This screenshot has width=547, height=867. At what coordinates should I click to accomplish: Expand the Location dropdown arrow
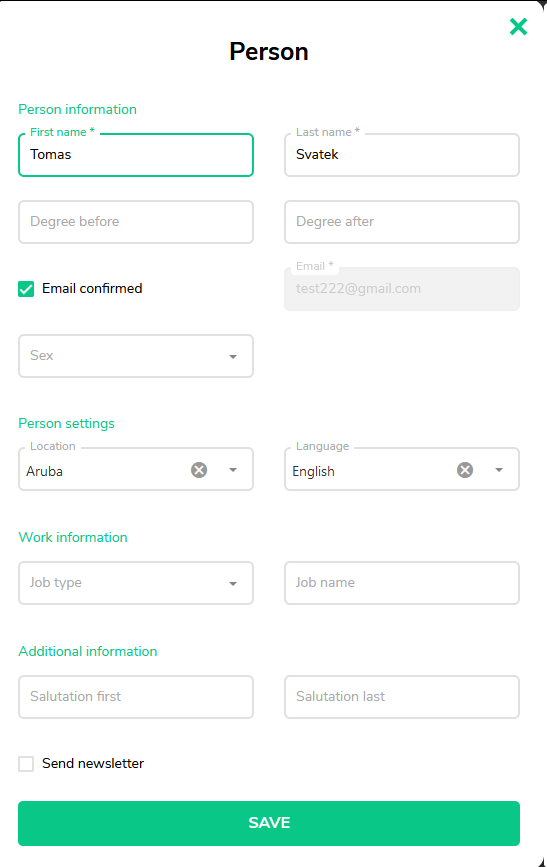tap(233, 470)
